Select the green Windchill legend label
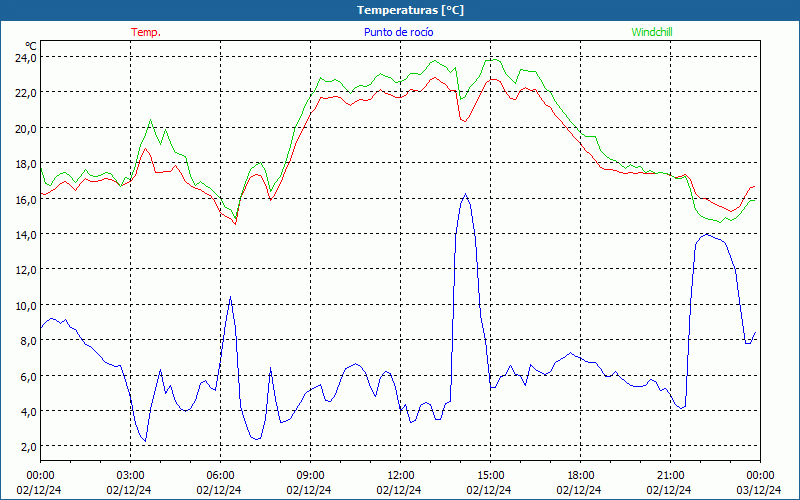 [x=652, y=32]
